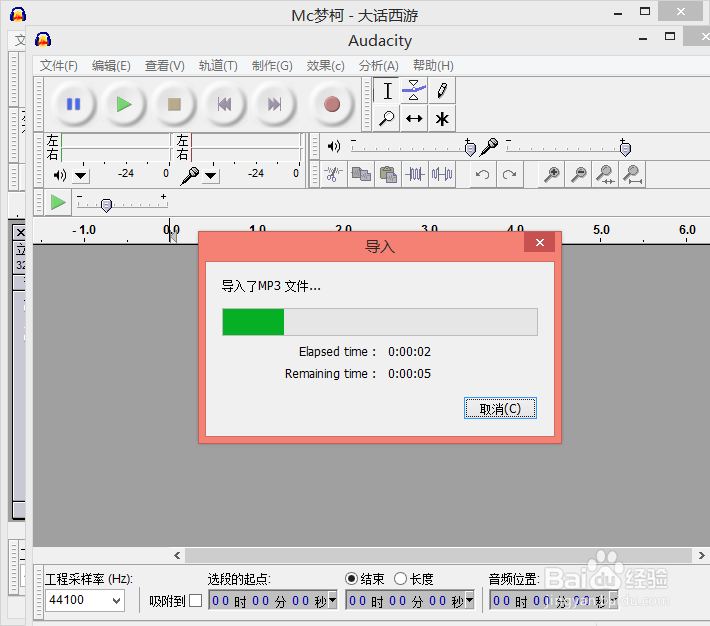Maximize the Mc梦柯 - 大话西游 window
The width and height of the screenshot is (710, 626).
[x=645, y=12]
